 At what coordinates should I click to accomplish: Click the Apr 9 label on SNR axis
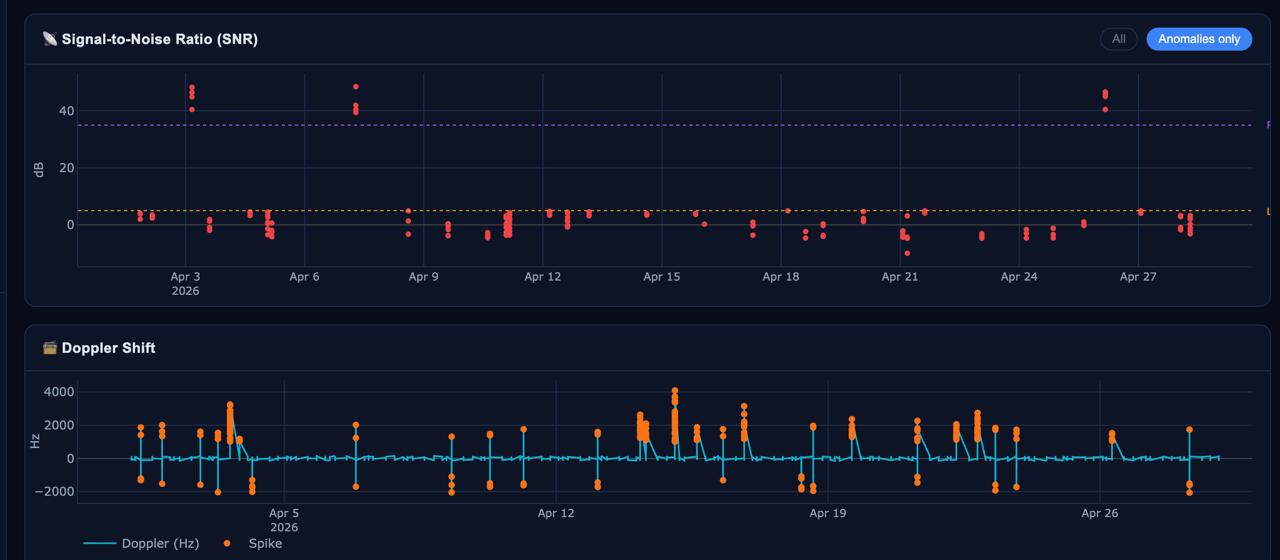pos(423,277)
